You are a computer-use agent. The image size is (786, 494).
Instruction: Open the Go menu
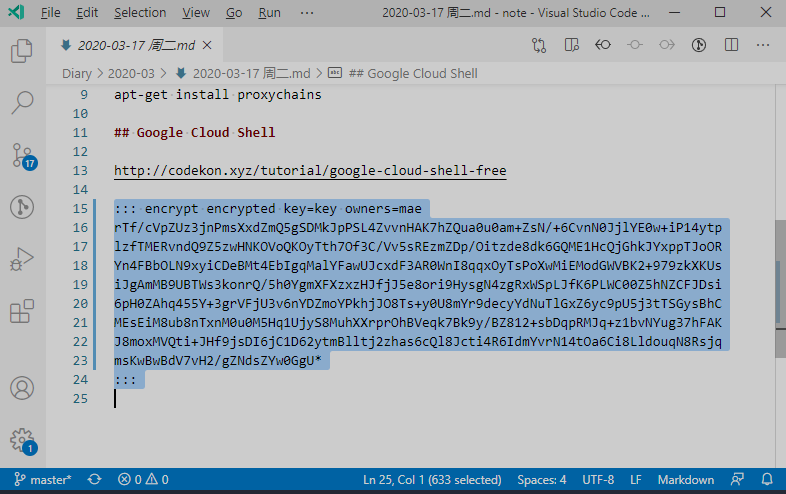coord(234,13)
